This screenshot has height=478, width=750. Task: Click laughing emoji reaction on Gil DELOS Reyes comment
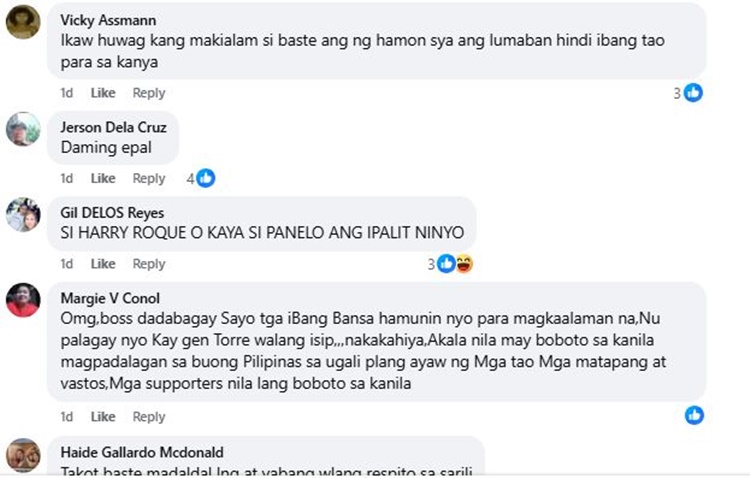click(x=464, y=264)
